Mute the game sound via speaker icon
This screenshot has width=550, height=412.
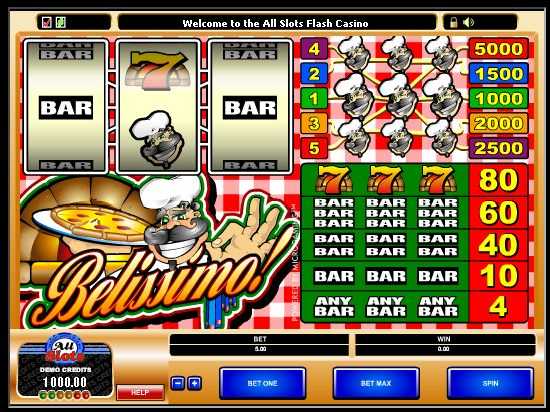tap(468, 23)
